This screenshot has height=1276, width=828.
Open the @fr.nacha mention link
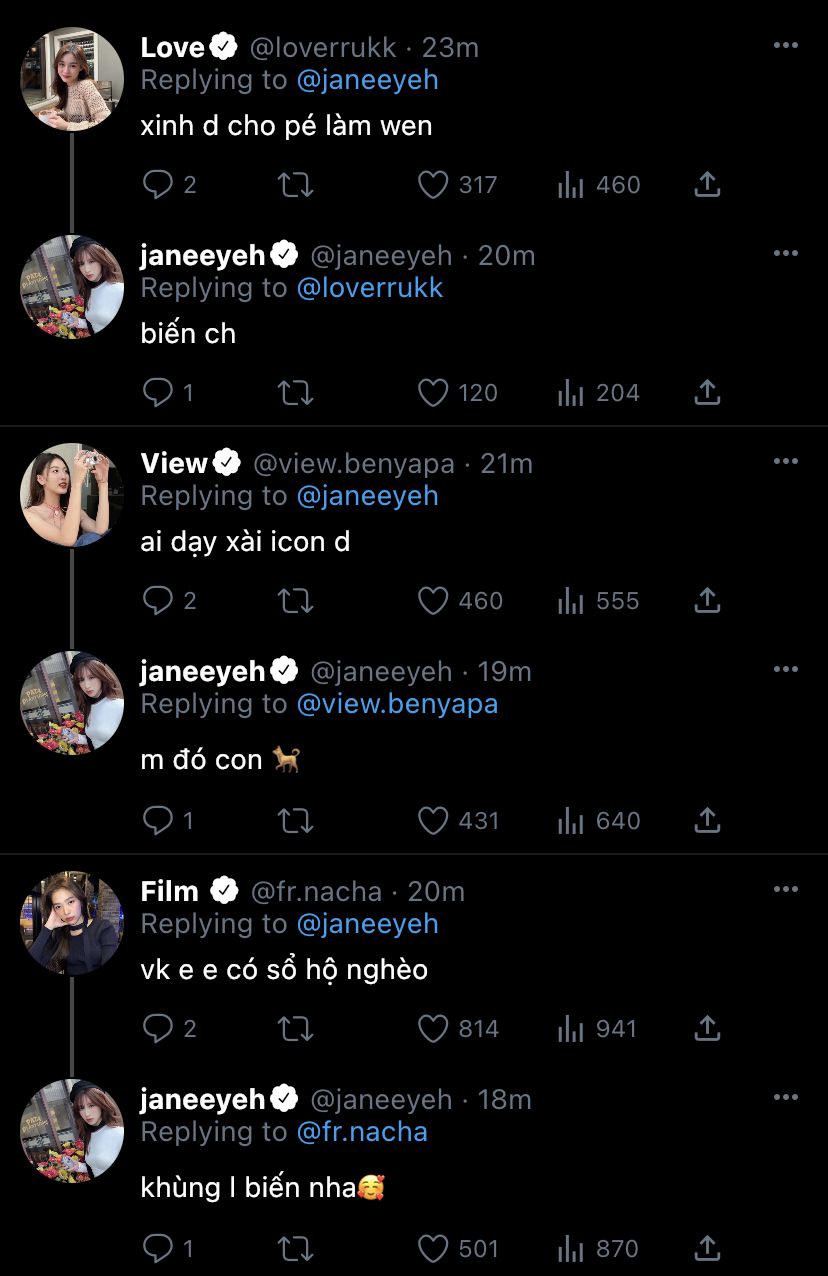click(362, 1132)
